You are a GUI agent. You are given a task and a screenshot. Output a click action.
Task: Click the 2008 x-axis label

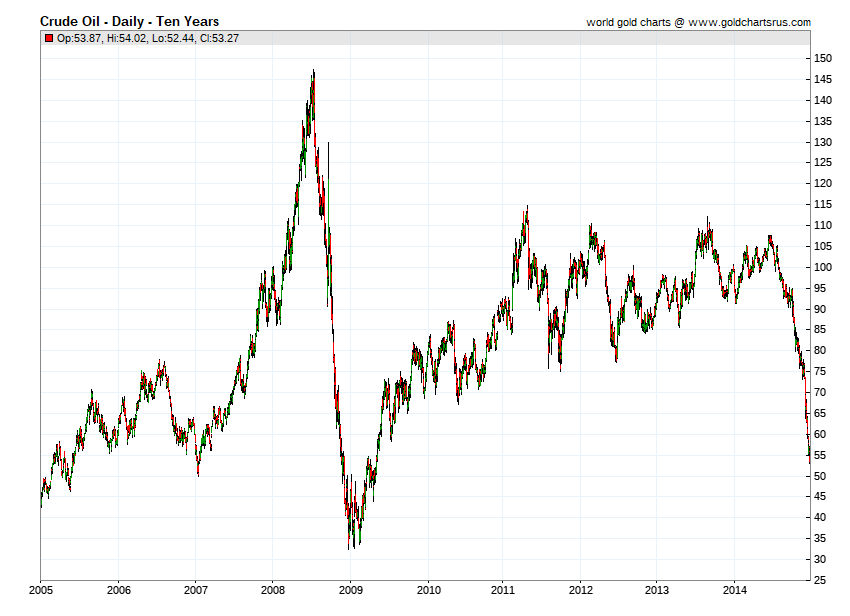[x=273, y=590]
